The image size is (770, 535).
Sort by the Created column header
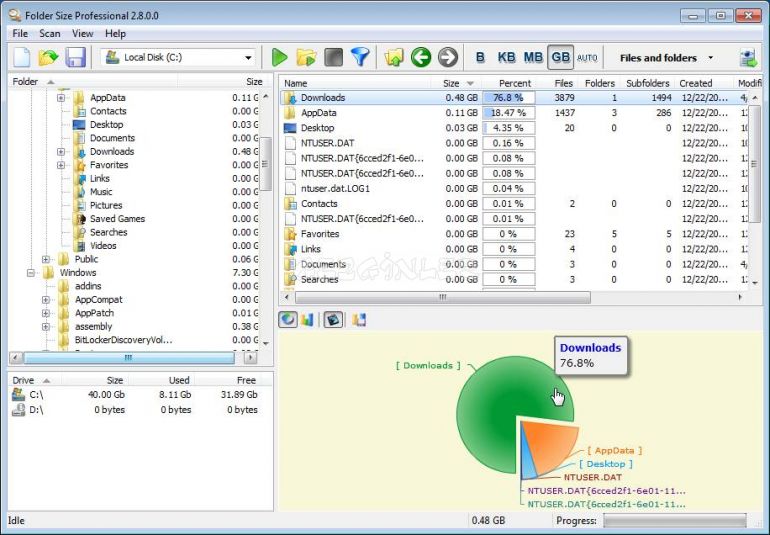pyautogui.click(x=704, y=83)
